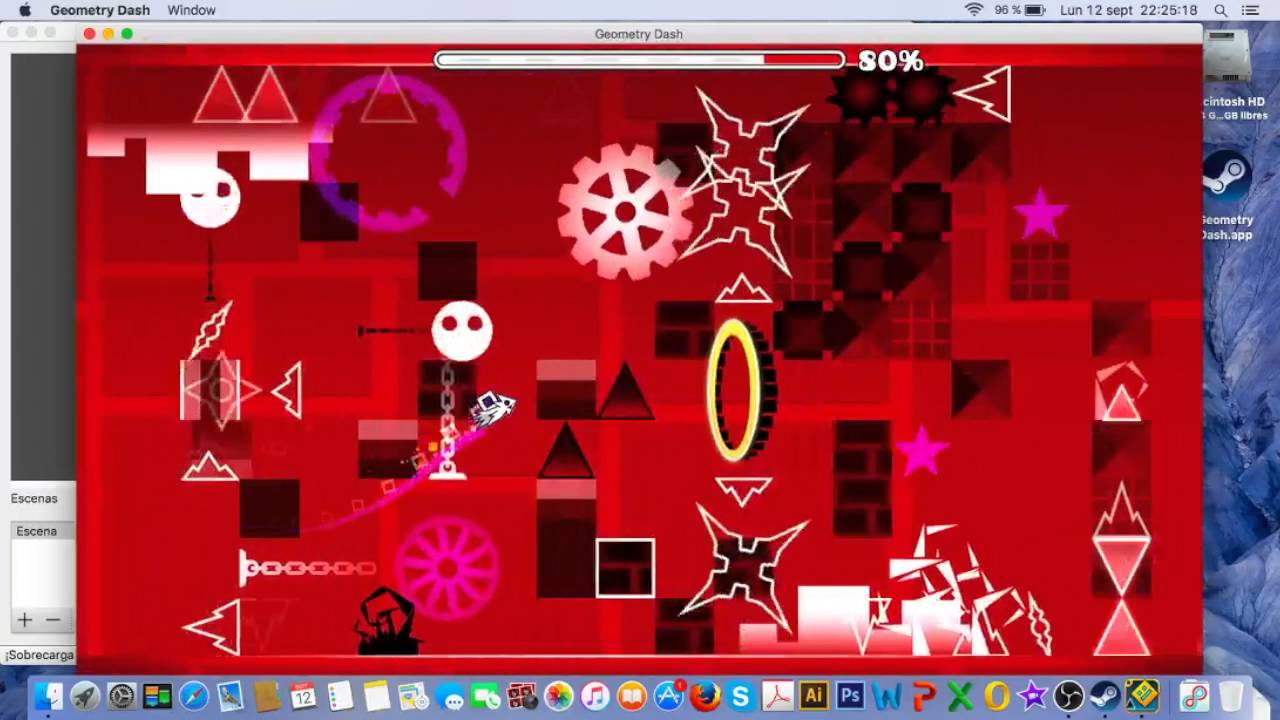Open the Apple menu

25,10
